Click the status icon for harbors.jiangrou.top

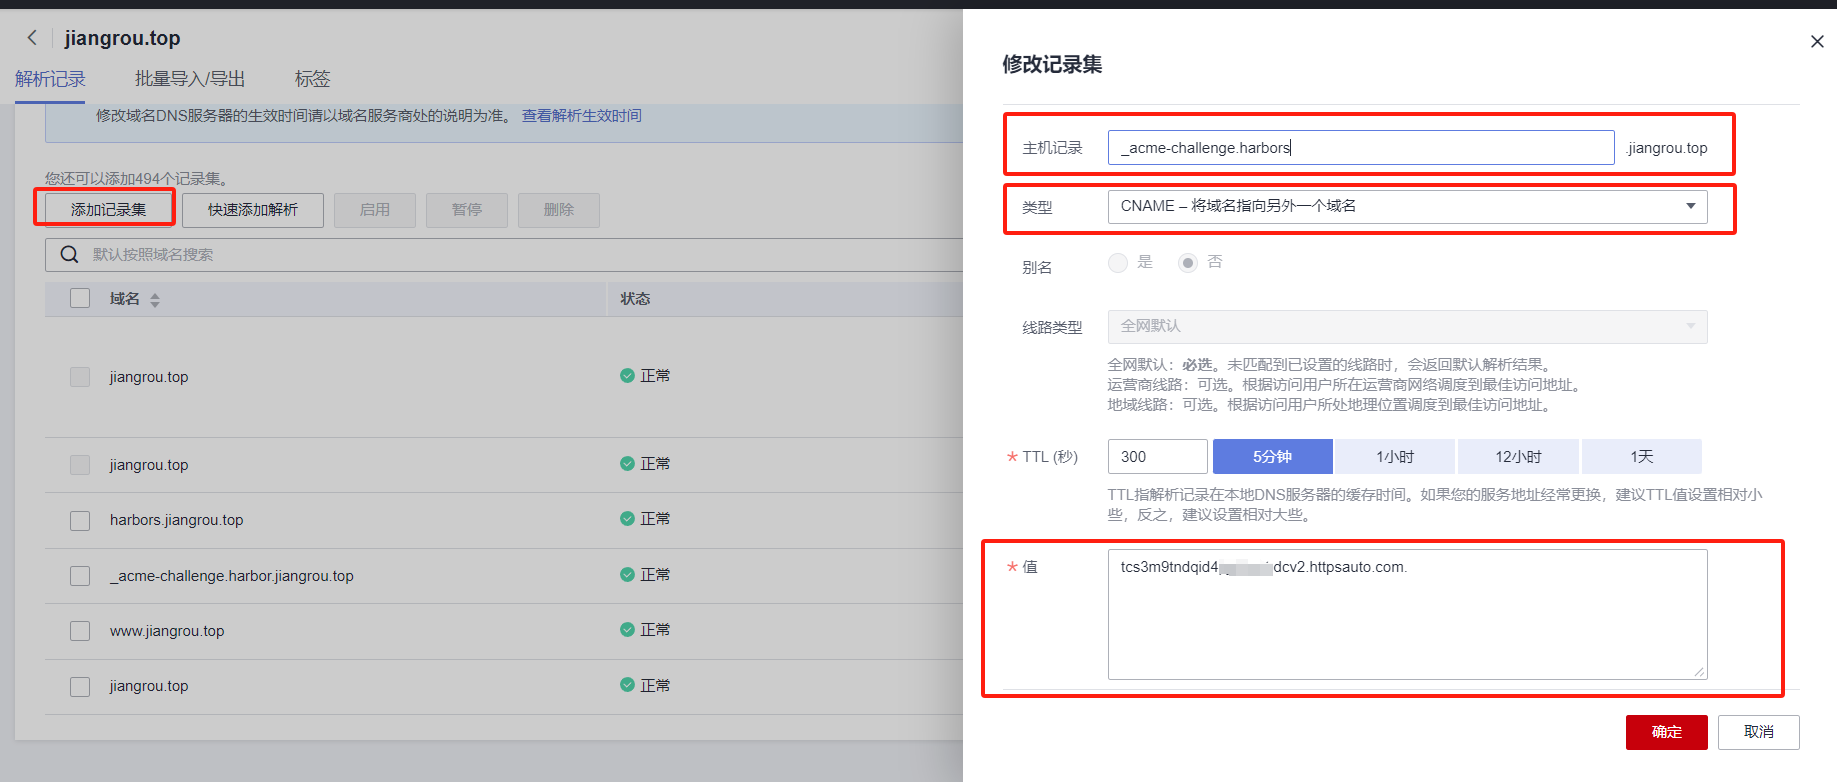(x=627, y=519)
